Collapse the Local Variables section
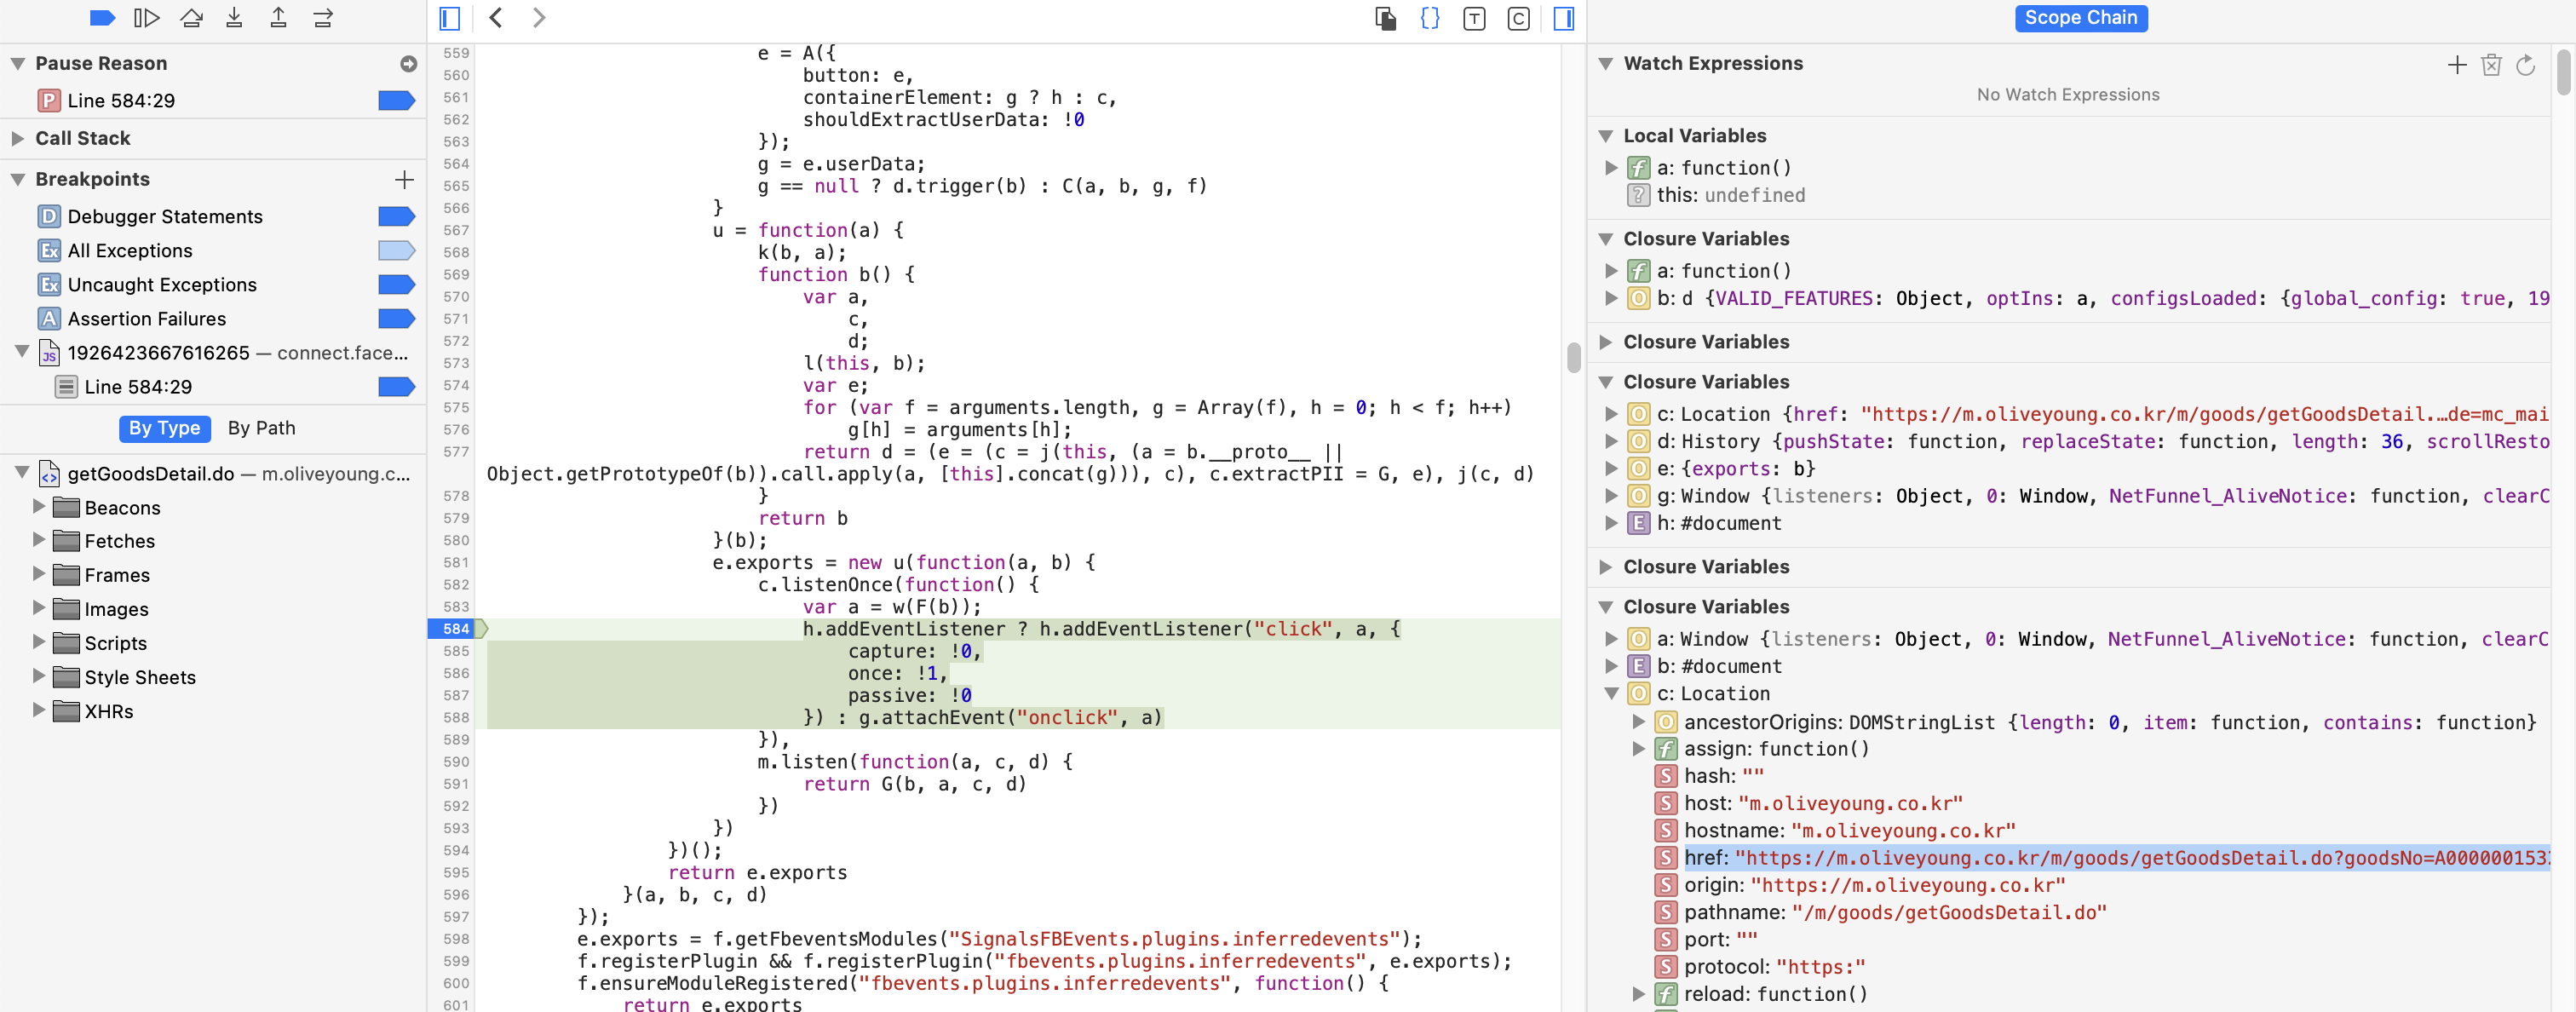The image size is (2576, 1012). click(x=1605, y=136)
